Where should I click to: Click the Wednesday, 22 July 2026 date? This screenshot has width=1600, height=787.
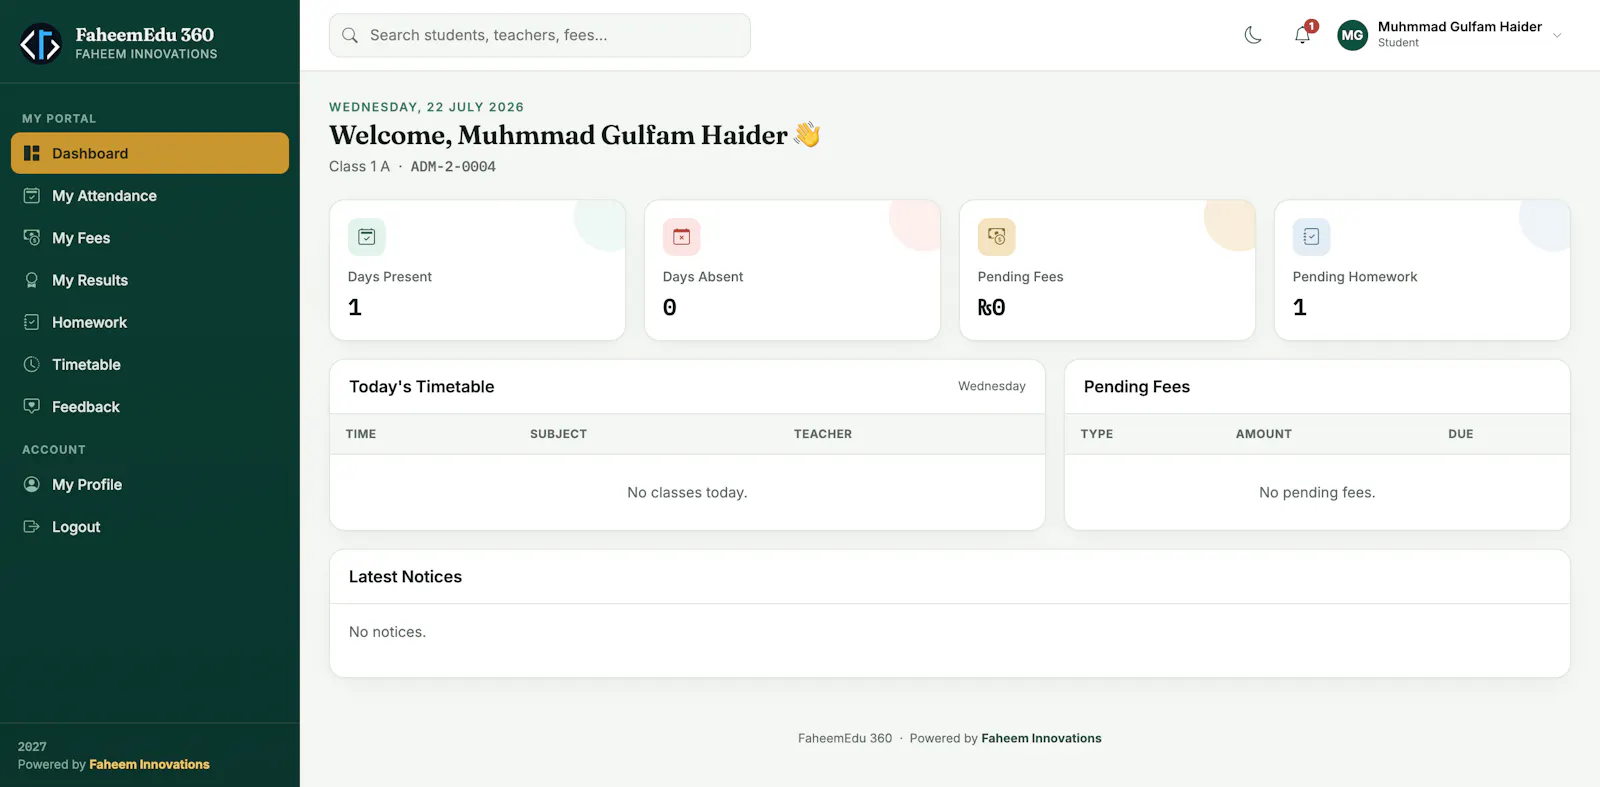(x=426, y=107)
